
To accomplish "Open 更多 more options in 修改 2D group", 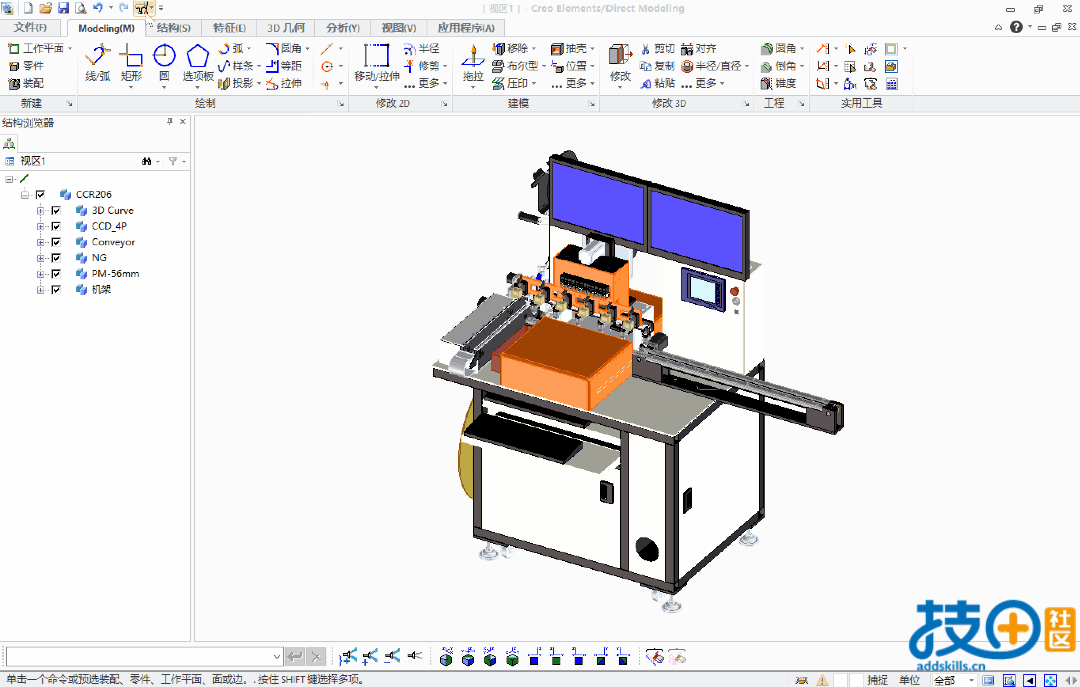I will point(426,83).
